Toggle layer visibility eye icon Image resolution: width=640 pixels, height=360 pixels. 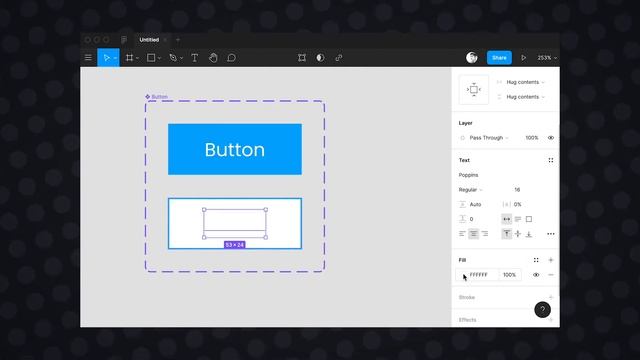coord(551,138)
